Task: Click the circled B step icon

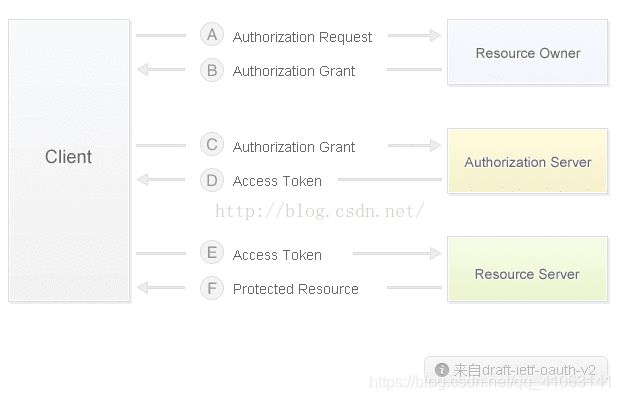Action: click(x=212, y=70)
